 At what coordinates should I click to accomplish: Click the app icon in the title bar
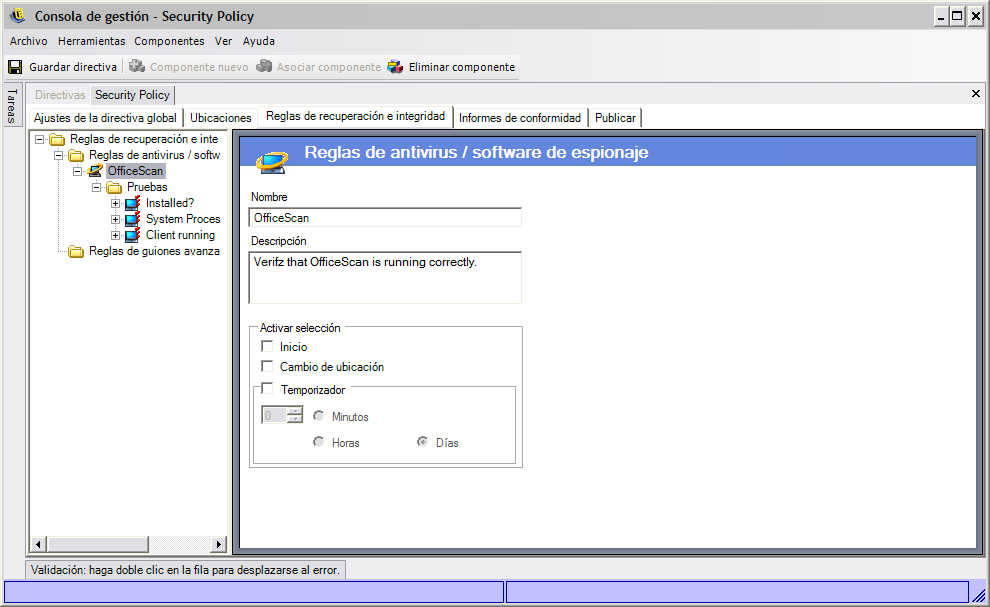coord(18,16)
